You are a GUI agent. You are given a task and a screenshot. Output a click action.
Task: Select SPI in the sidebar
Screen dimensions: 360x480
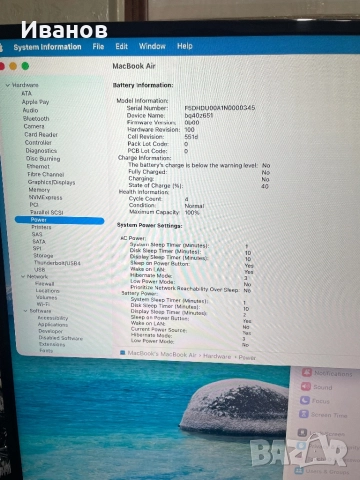tap(37, 249)
